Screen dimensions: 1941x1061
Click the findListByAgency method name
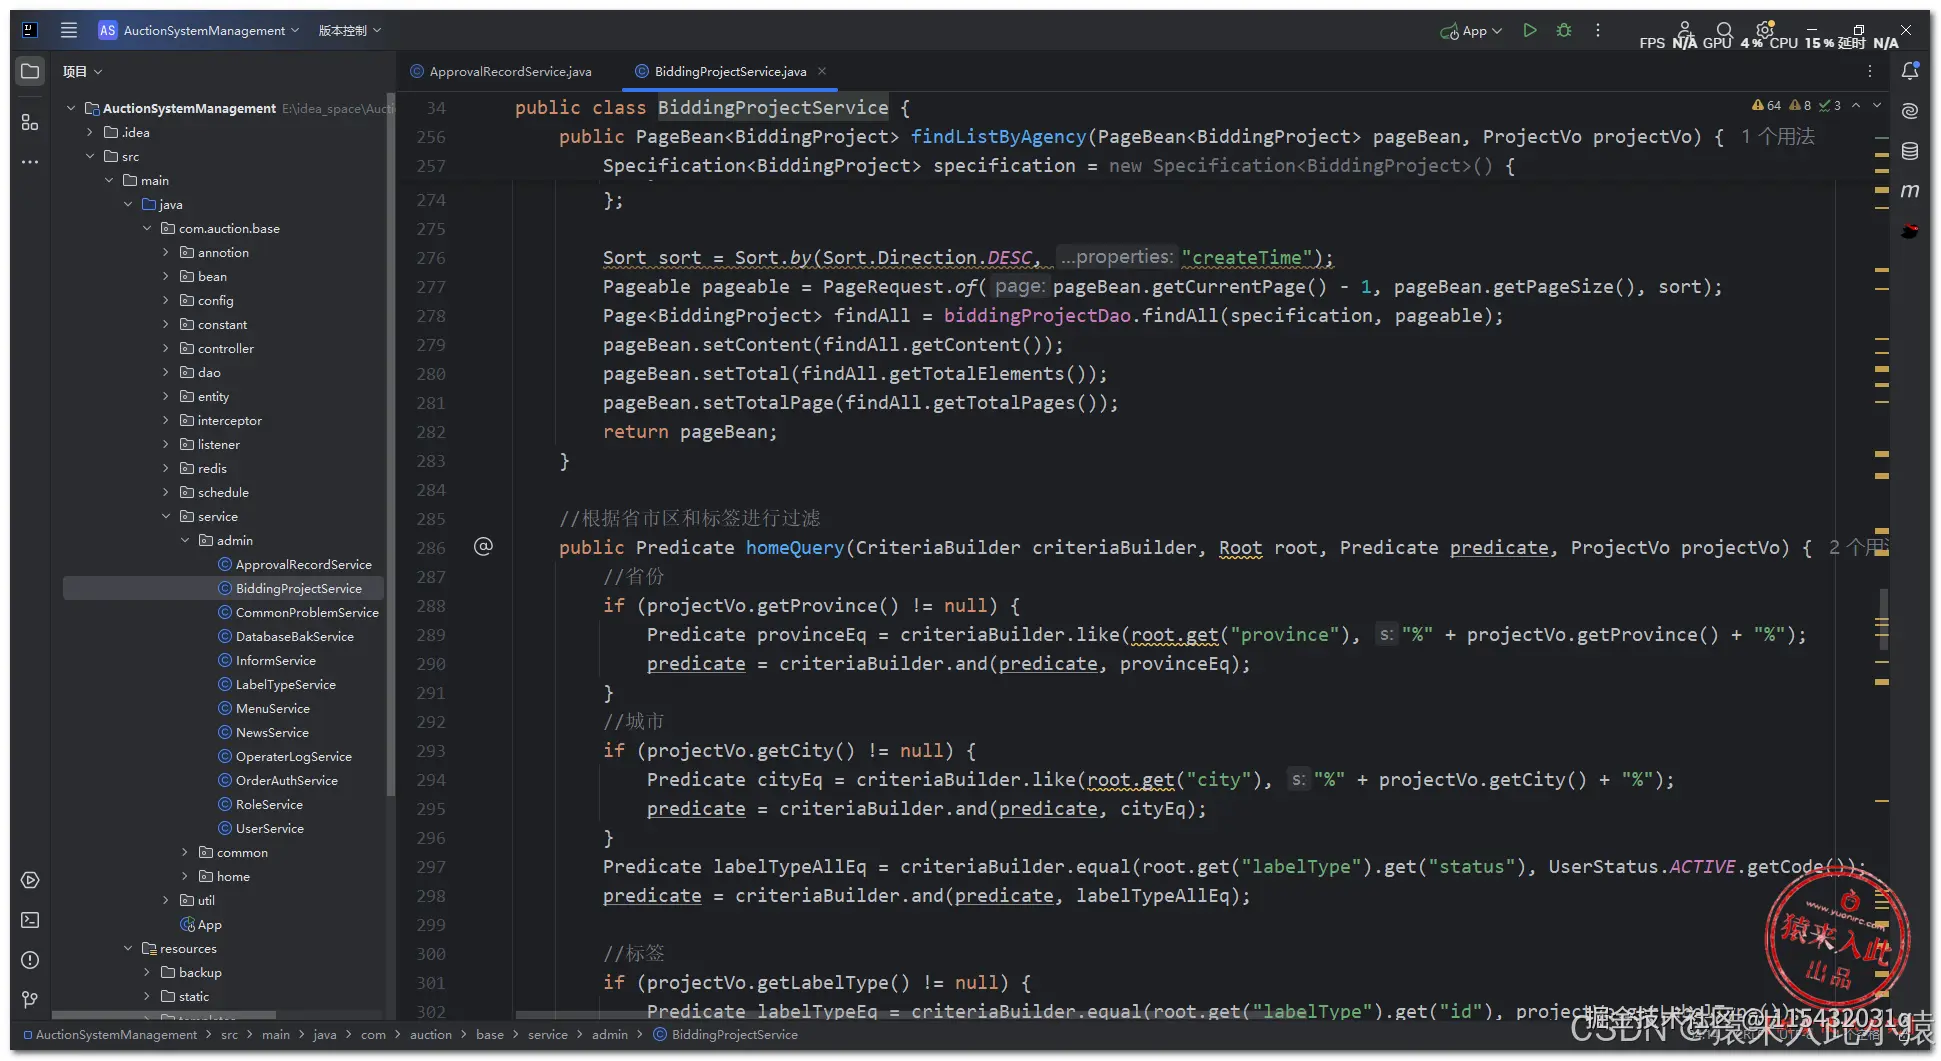pos(998,137)
